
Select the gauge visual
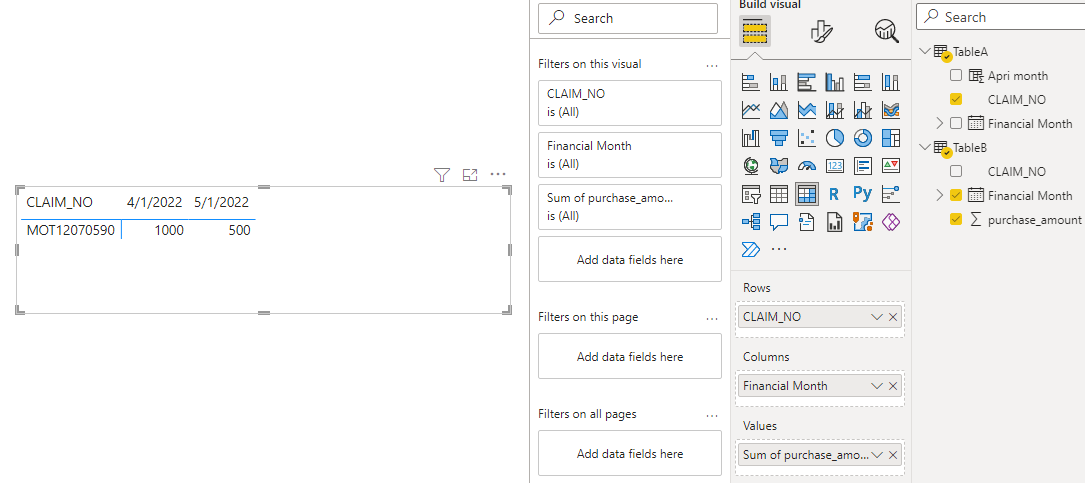(x=807, y=166)
